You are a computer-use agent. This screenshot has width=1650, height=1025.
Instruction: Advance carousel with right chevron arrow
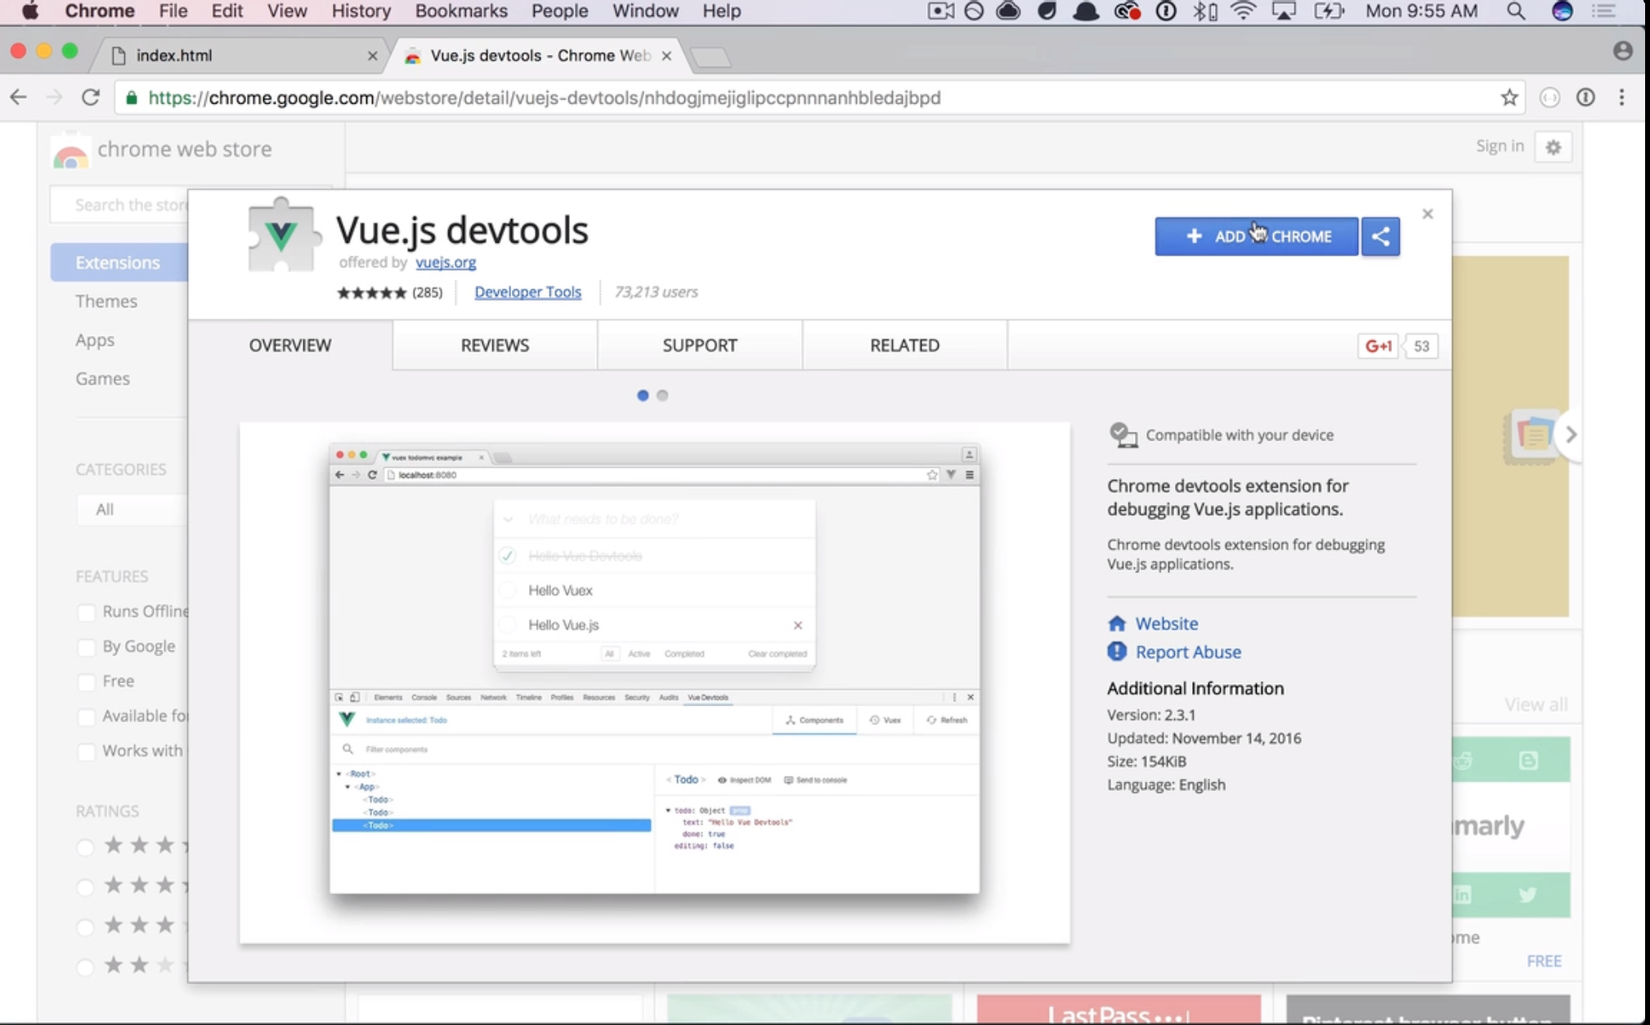coord(1570,434)
